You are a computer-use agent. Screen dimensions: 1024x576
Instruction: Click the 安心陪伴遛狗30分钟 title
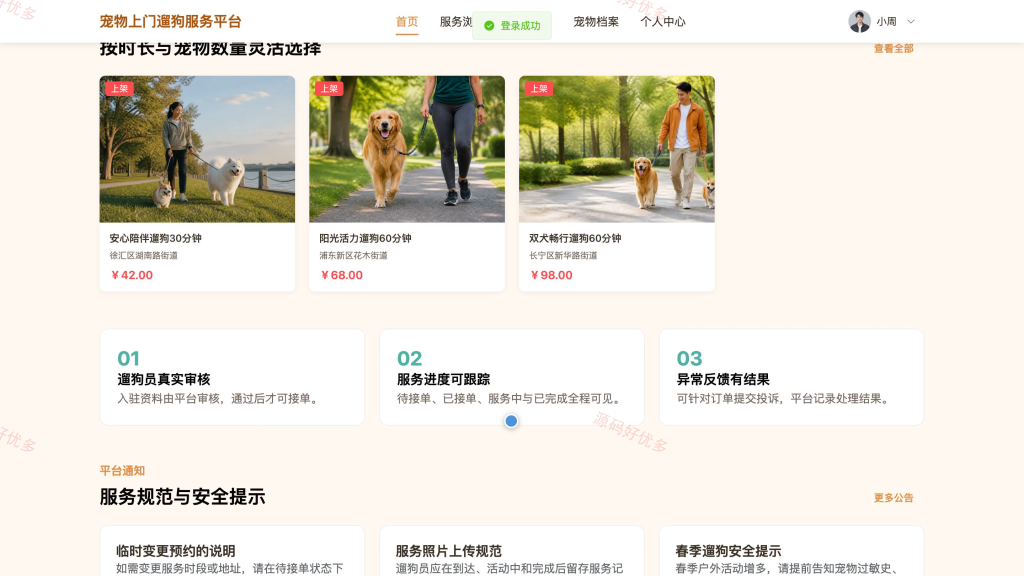click(155, 238)
